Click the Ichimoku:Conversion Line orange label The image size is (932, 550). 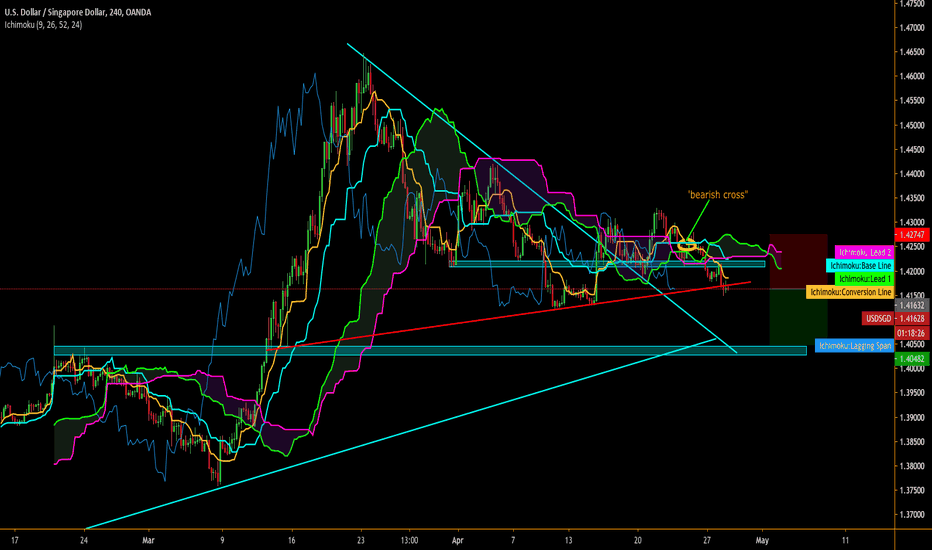click(850, 291)
